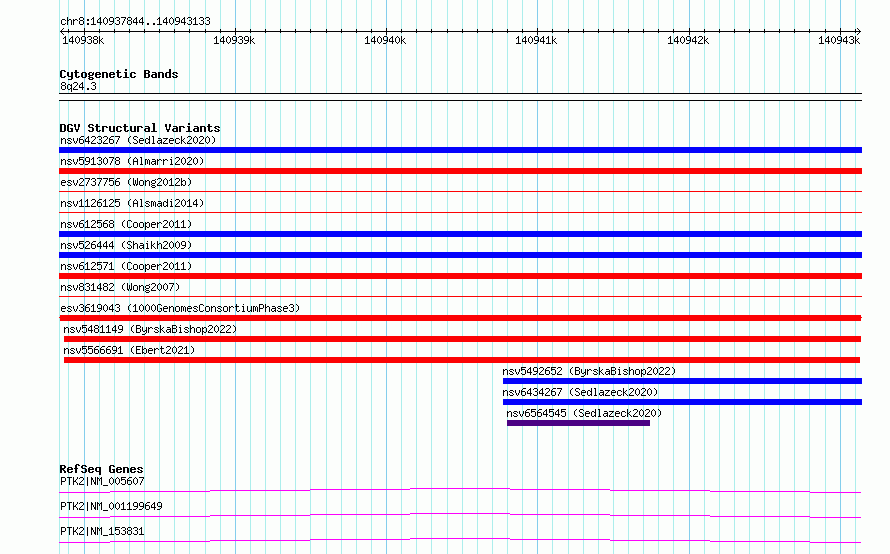Select the thin nsv1126125 (Alsmadi2014) line
Viewport: 890px width, 554px height.
coord(460,213)
